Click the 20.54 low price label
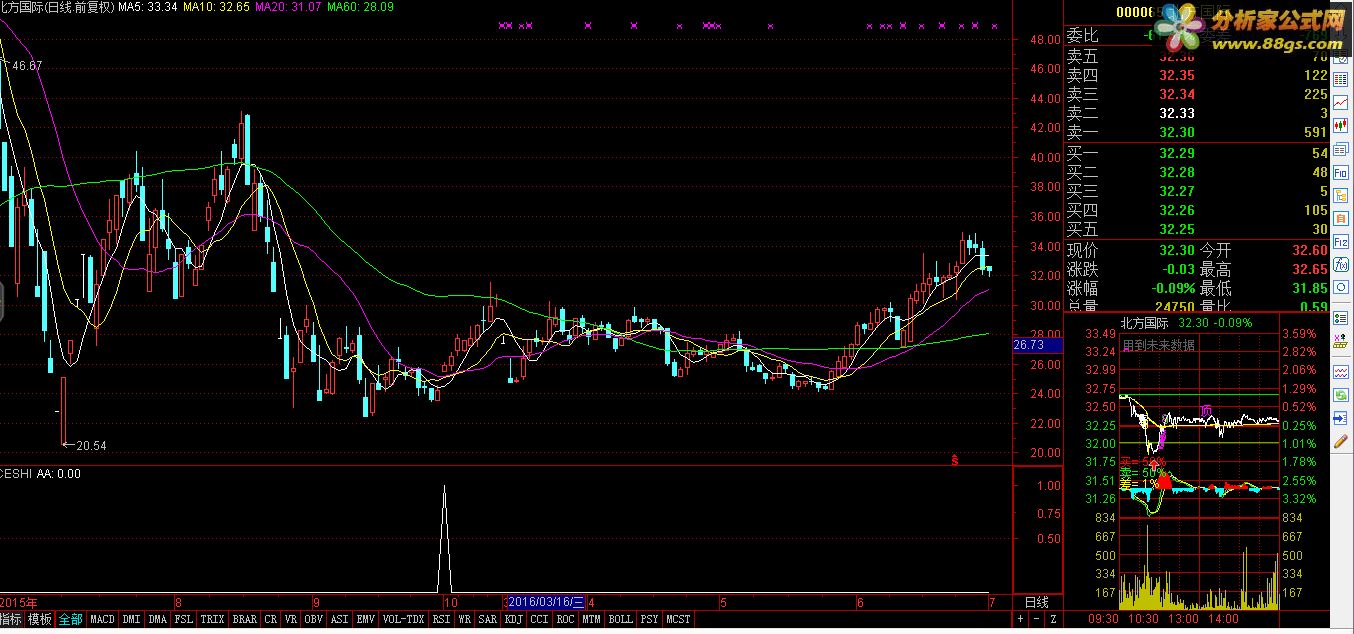This screenshot has width=1354, height=634. 90,445
